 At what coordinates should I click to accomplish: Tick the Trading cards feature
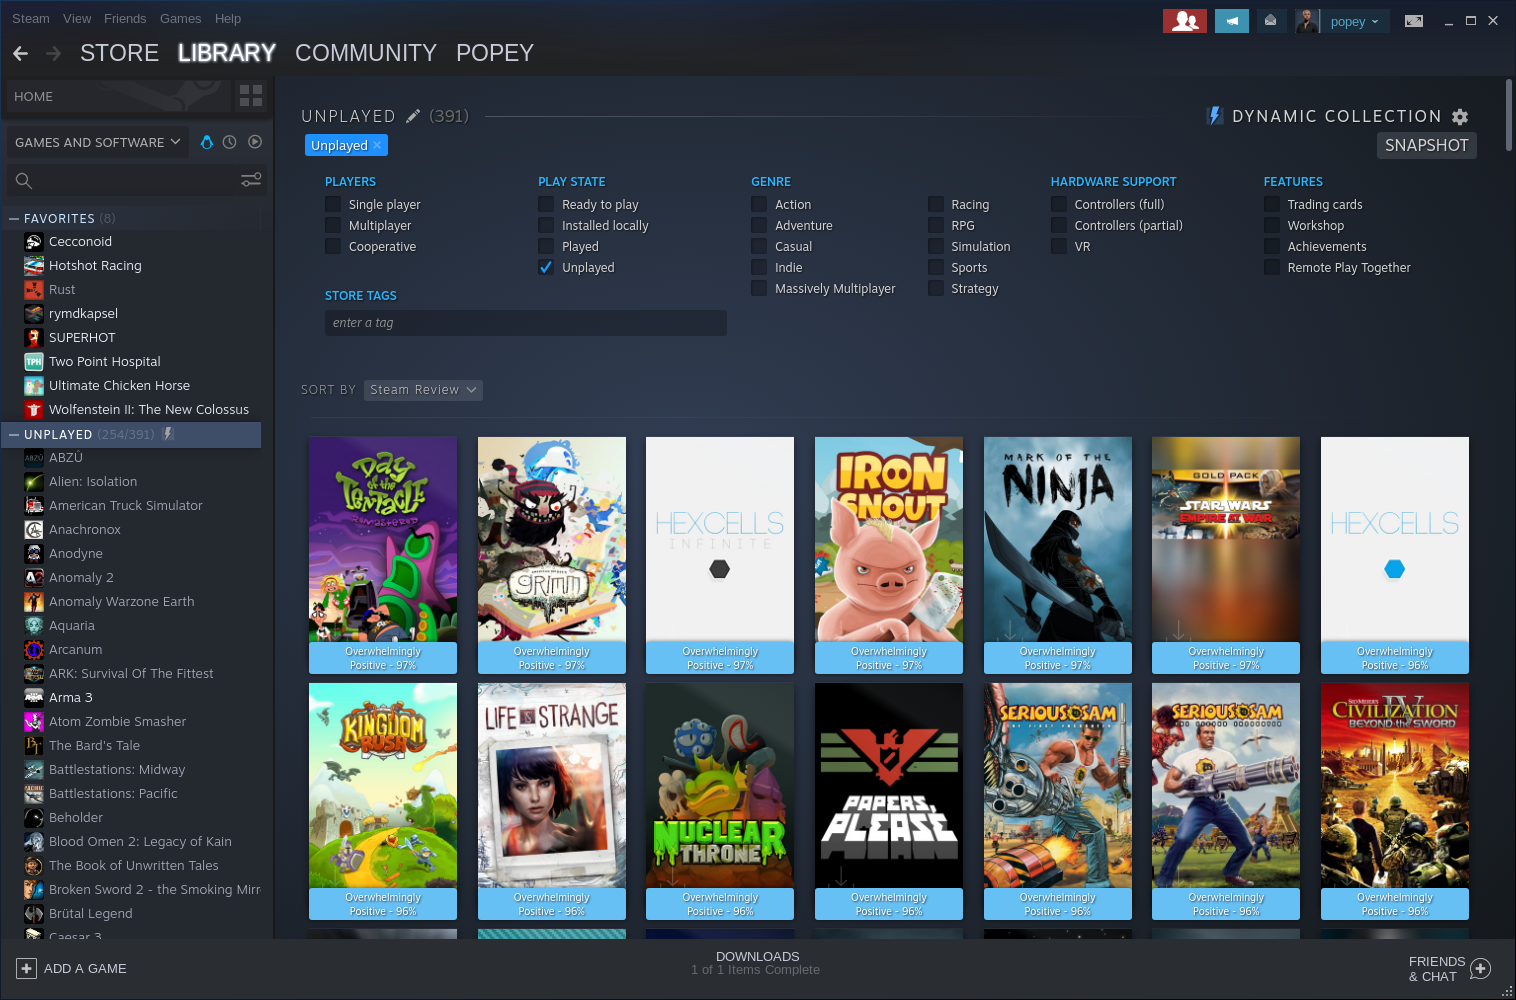point(1272,204)
